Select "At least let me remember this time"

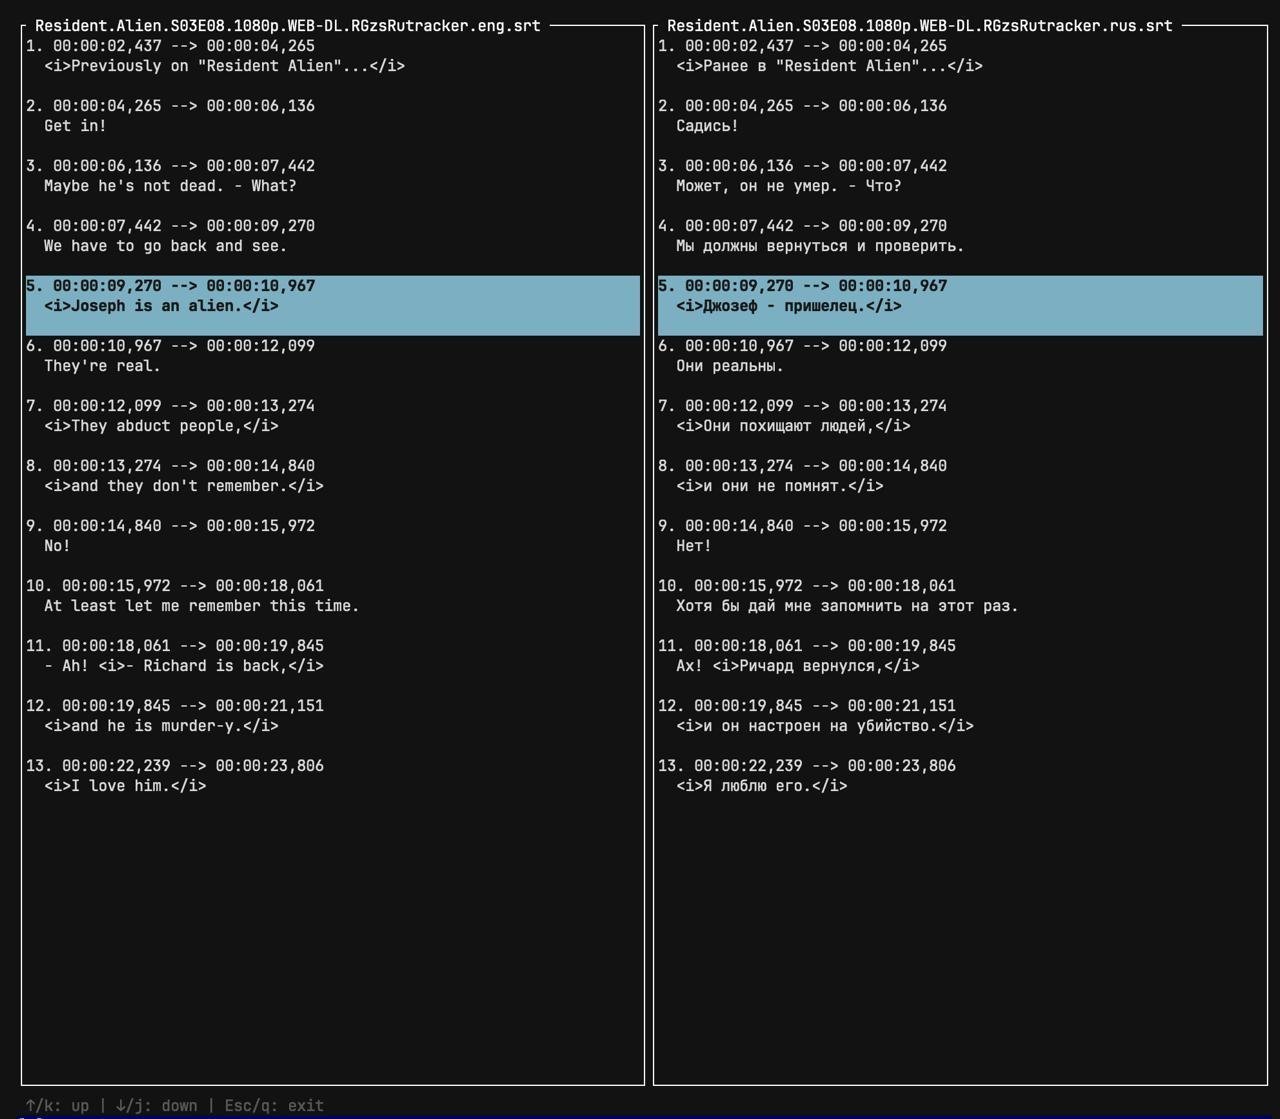pyautogui.click(x=201, y=606)
